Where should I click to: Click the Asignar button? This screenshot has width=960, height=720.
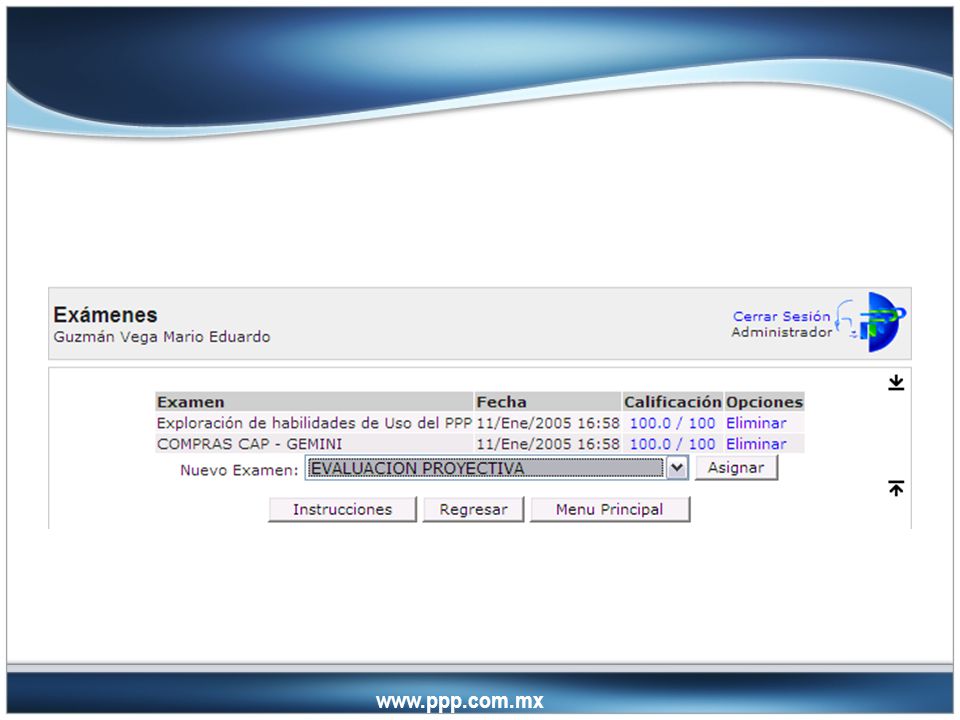point(736,468)
